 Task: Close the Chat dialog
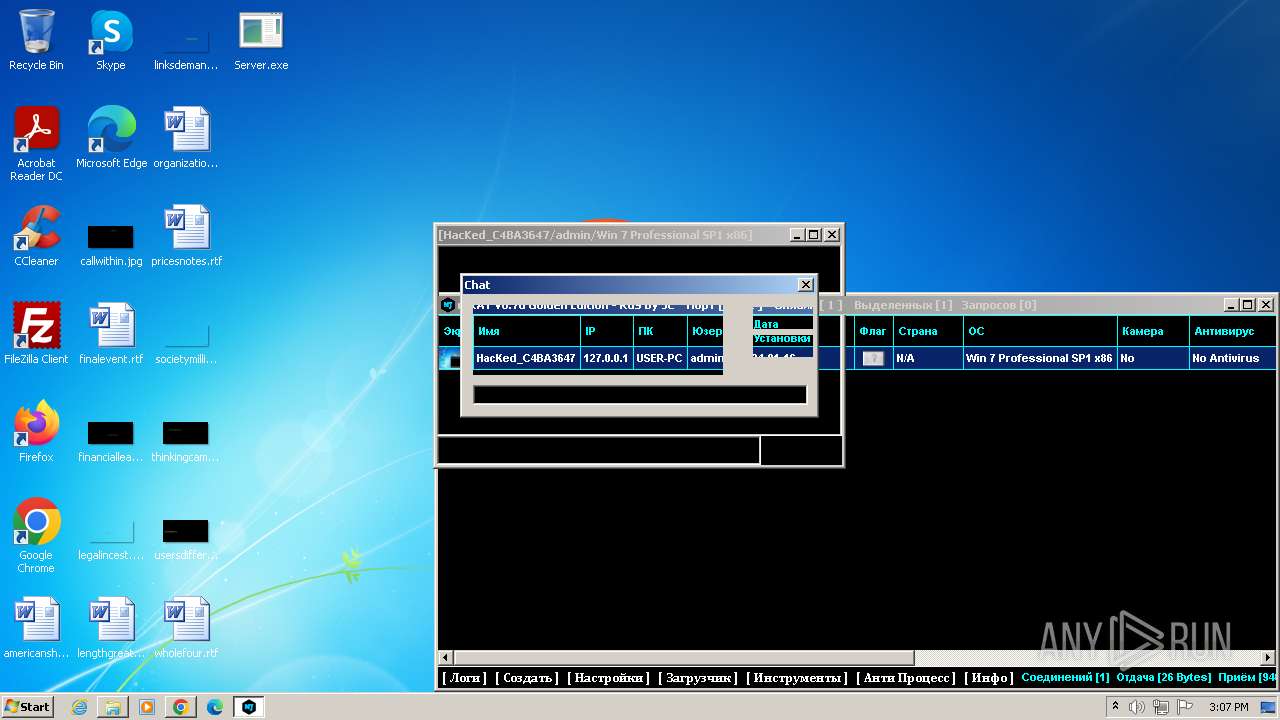click(806, 285)
